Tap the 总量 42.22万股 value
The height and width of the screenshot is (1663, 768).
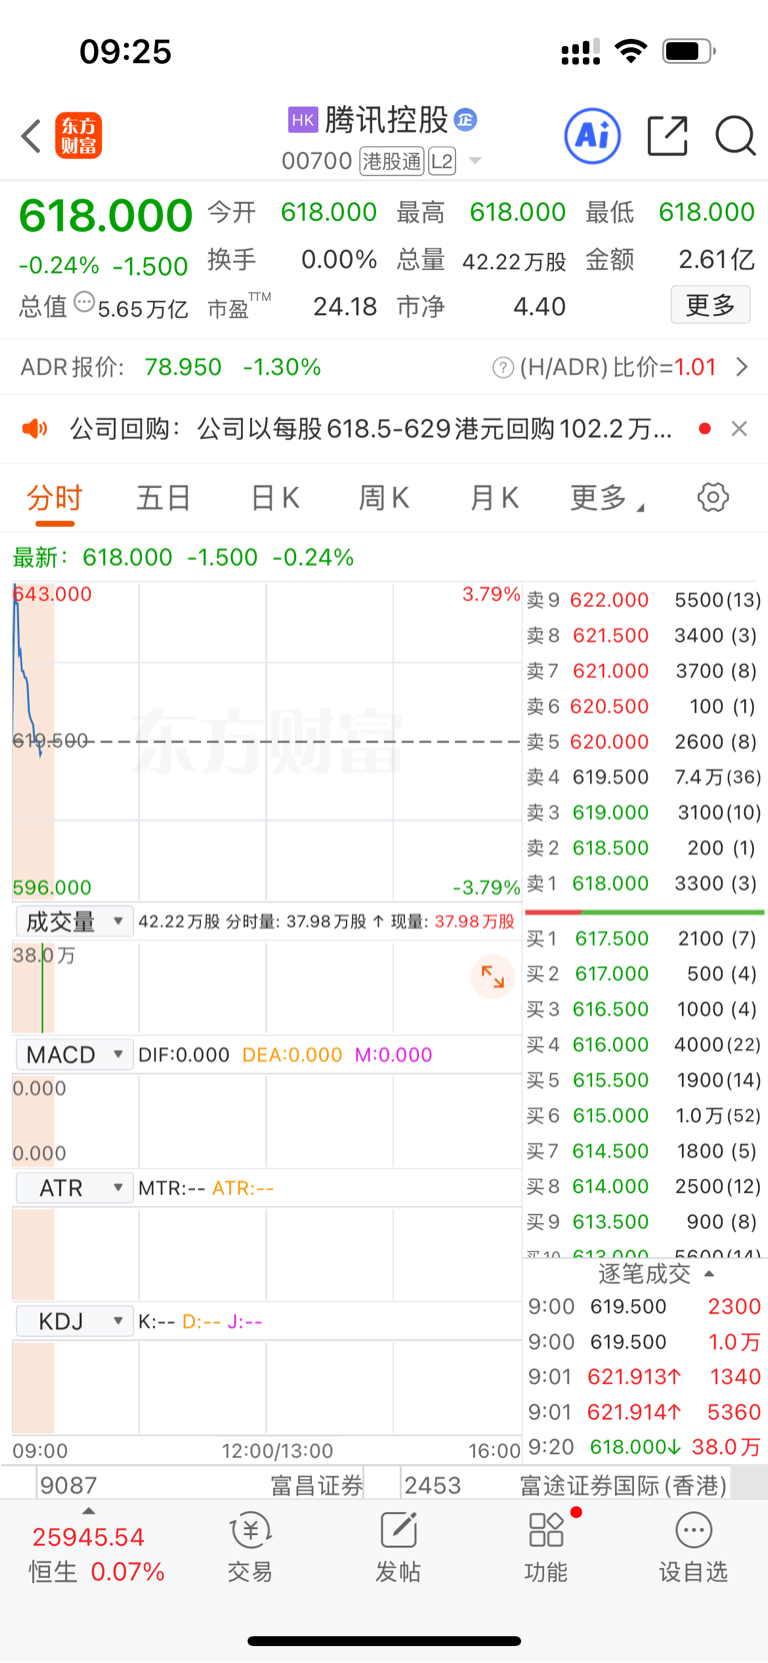(514, 261)
